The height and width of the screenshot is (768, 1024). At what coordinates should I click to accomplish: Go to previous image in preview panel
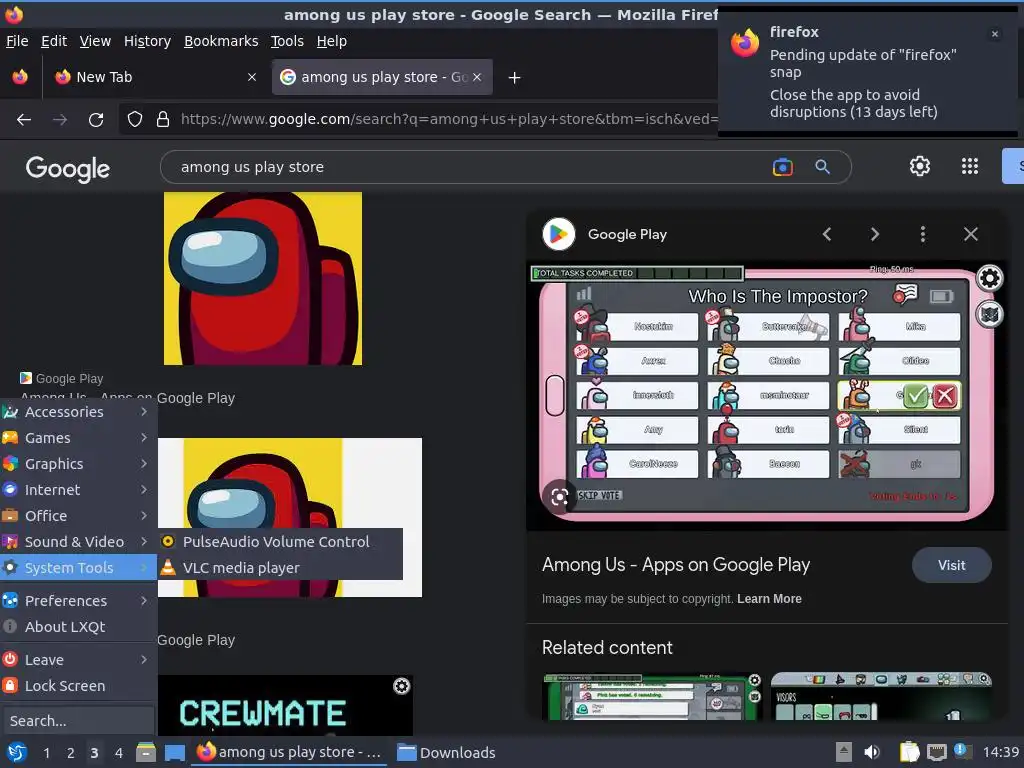pos(827,234)
